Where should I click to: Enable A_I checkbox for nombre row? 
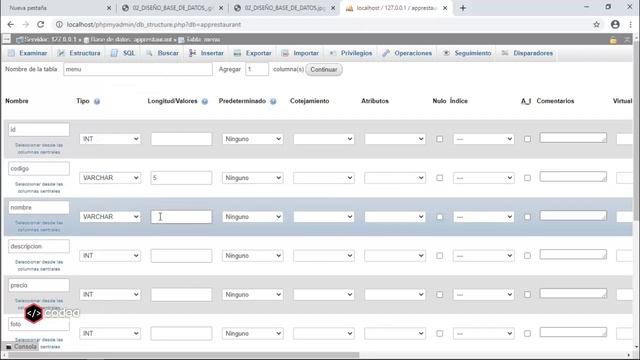click(x=527, y=217)
